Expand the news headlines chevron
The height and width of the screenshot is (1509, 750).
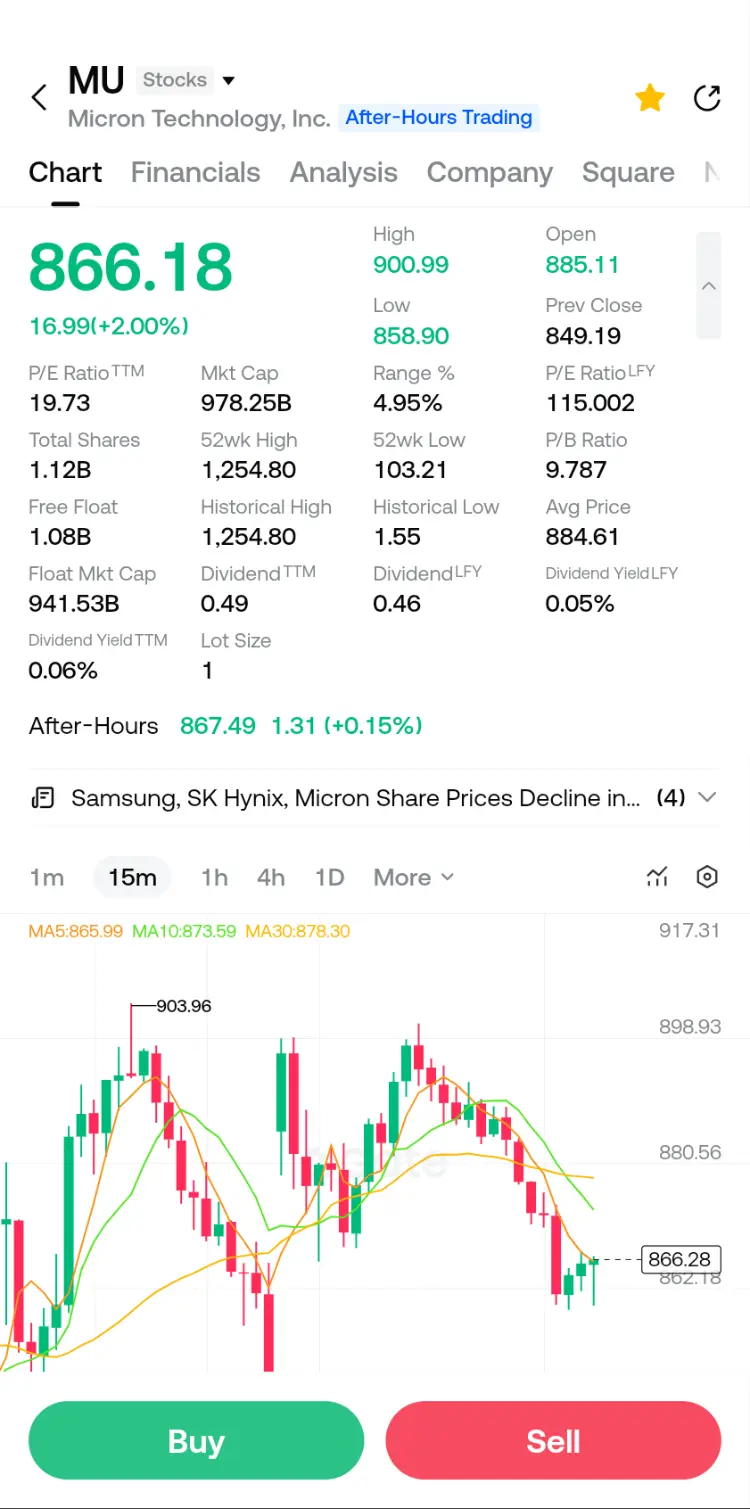(707, 798)
